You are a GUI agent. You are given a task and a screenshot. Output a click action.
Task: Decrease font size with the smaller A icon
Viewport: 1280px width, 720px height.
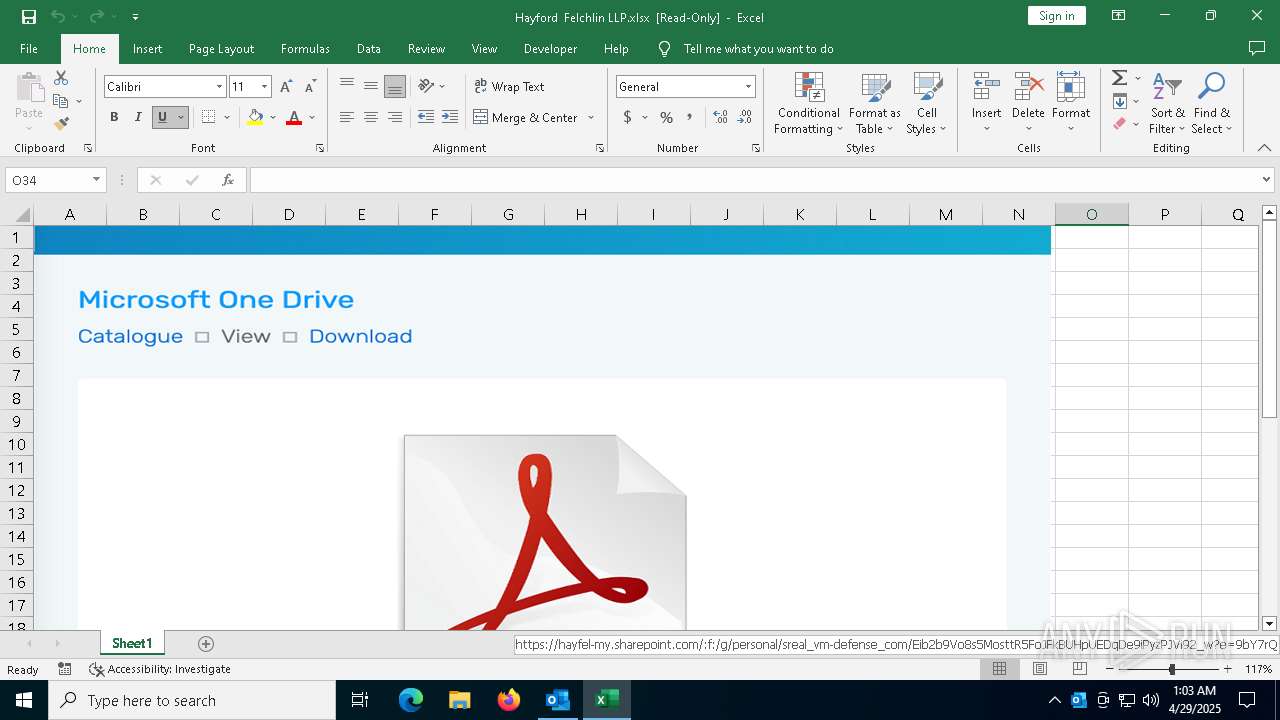pos(310,87)
